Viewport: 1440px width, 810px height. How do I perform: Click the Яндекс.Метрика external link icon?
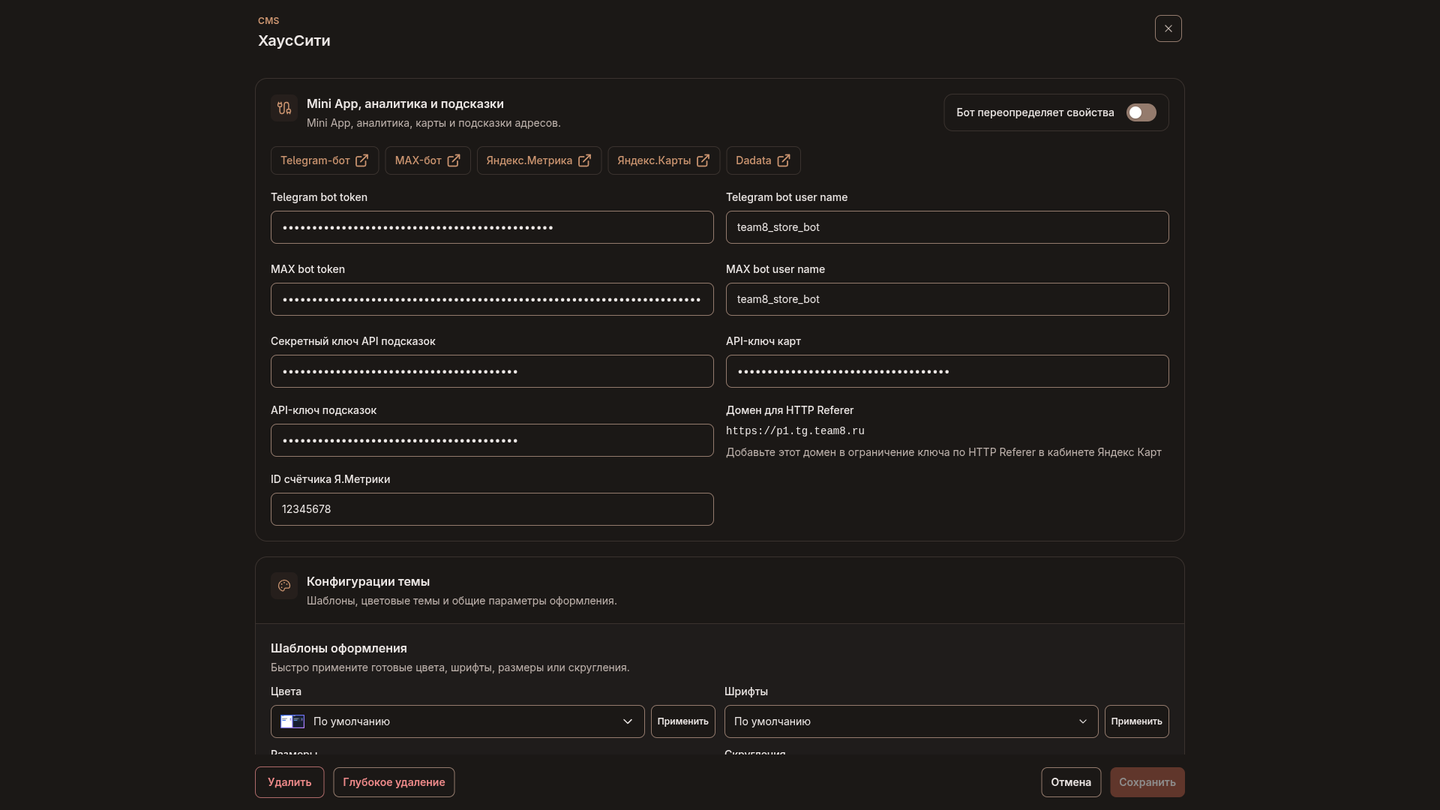(585, 160)
